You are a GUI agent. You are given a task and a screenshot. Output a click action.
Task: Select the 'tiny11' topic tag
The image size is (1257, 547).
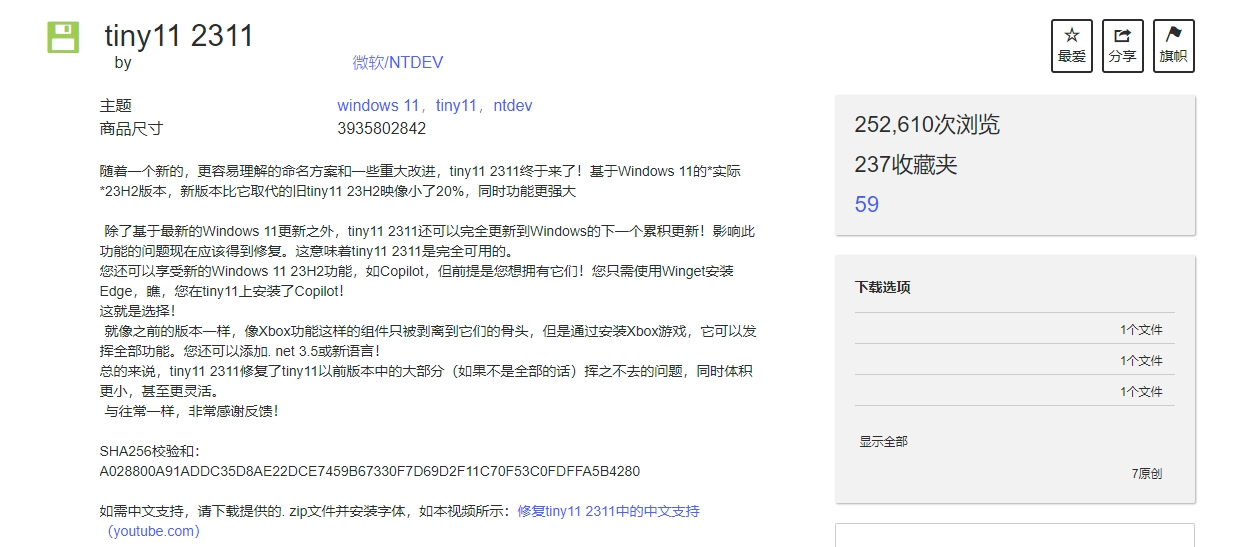456,105
